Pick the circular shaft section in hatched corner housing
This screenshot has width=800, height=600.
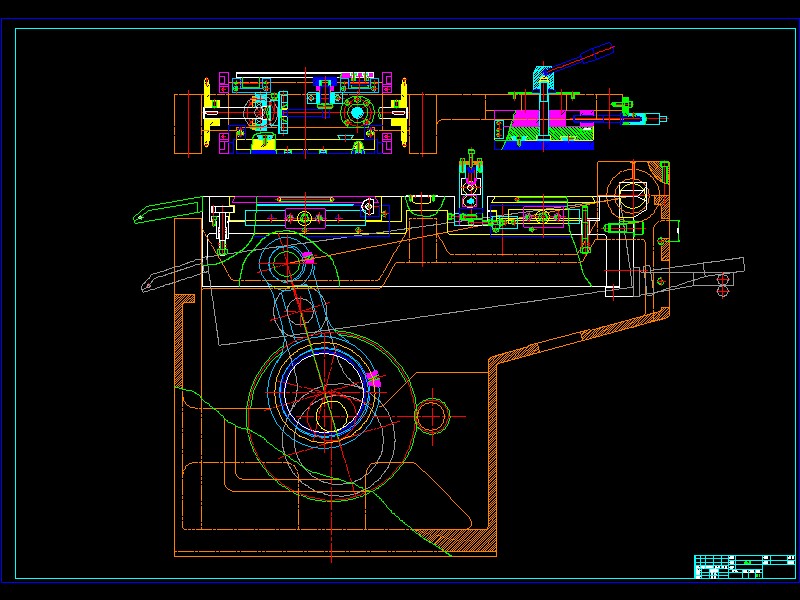click(632, 196)
